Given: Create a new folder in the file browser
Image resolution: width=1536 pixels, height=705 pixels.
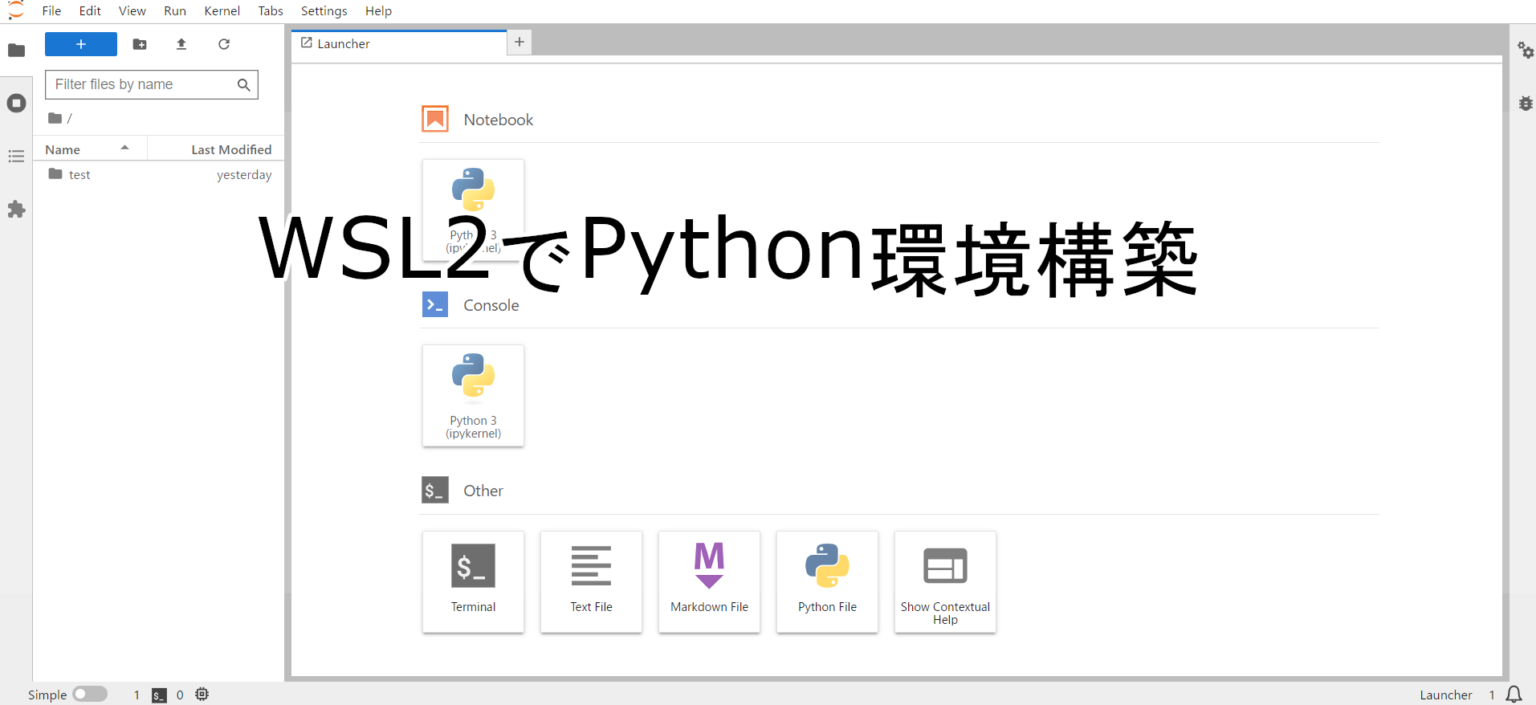Looking at the screenshot, I should pos(139,44).
